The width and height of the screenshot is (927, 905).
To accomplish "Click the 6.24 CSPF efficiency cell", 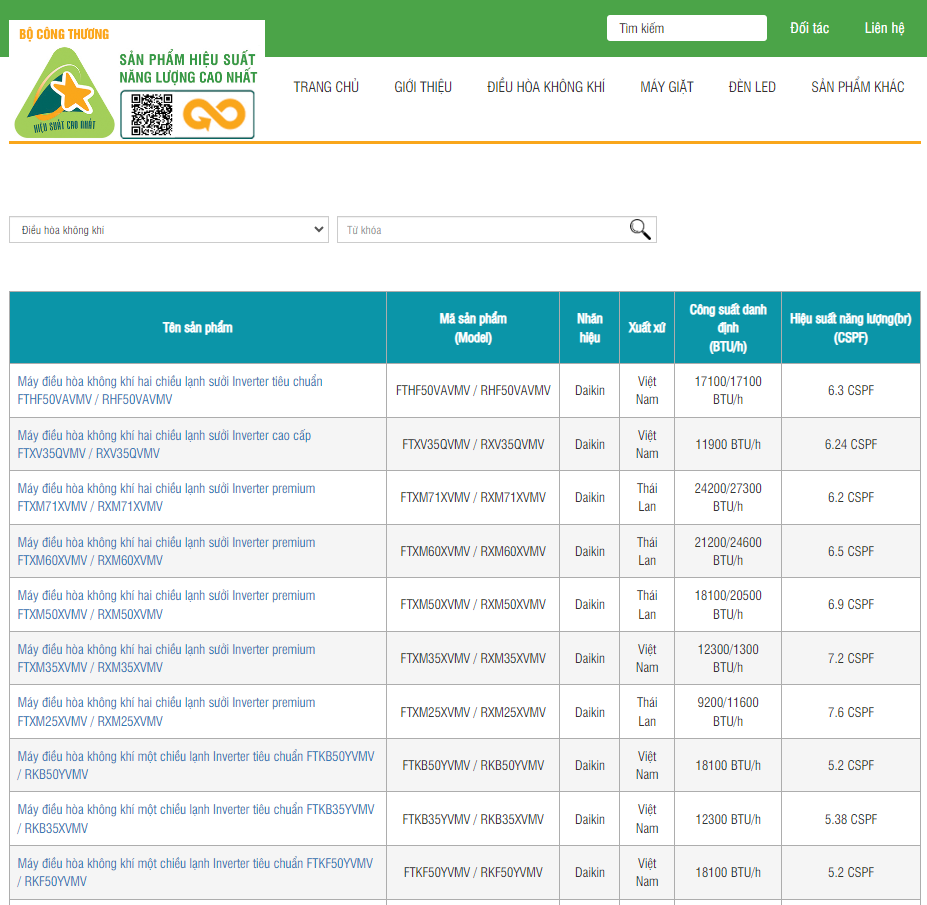I will [851, 444].
